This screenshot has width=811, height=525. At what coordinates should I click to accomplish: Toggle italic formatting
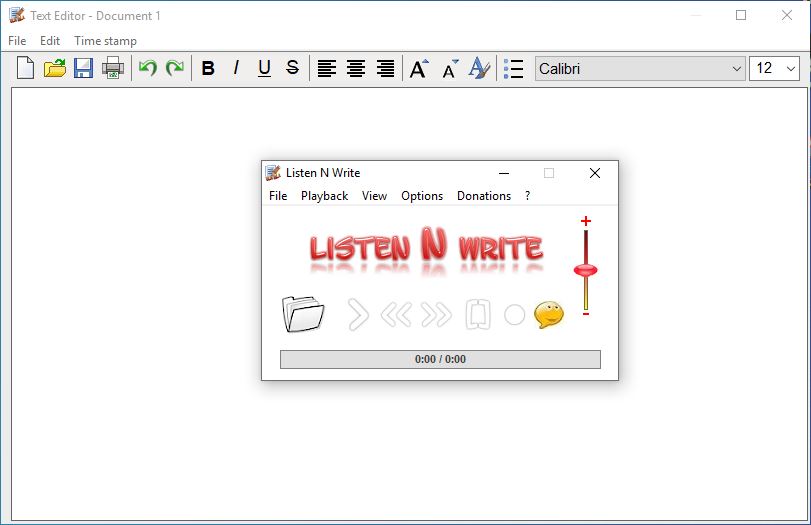pos(236,68)
